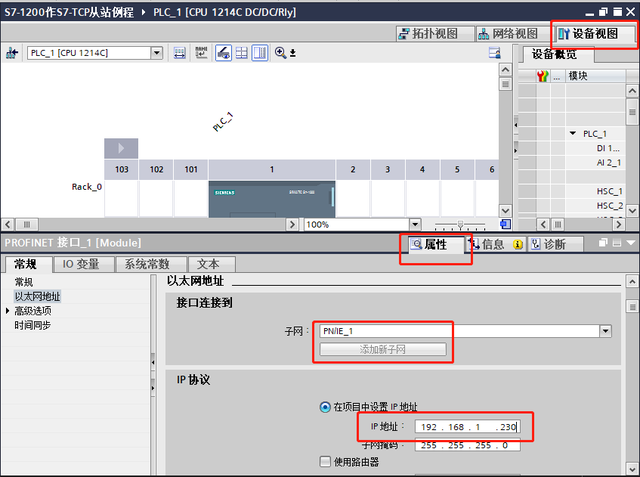Collapse the PLC_1 tree node
Viewport: 640px width, 477px height.
(x=573, y=133)
